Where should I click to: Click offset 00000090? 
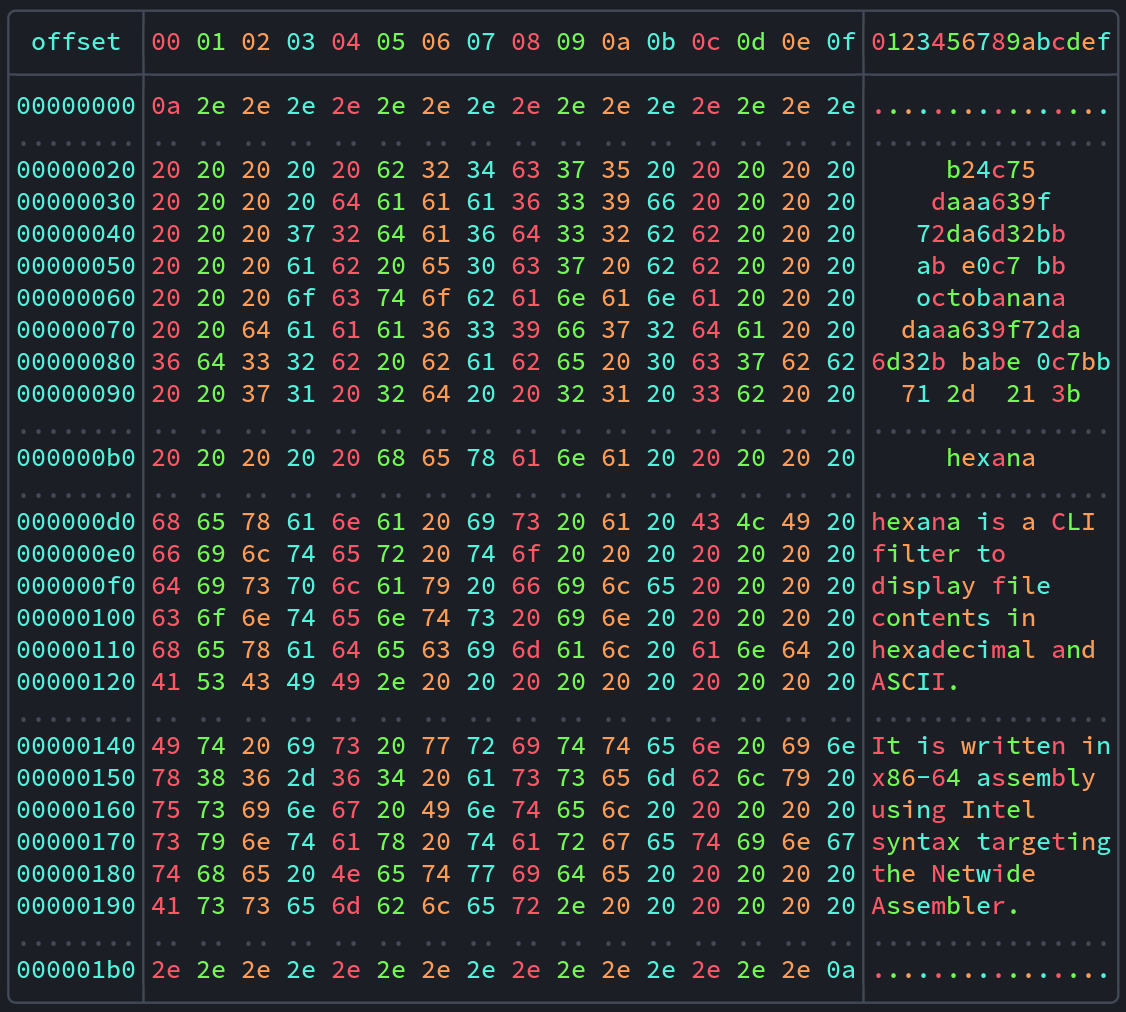coord(76,394)
